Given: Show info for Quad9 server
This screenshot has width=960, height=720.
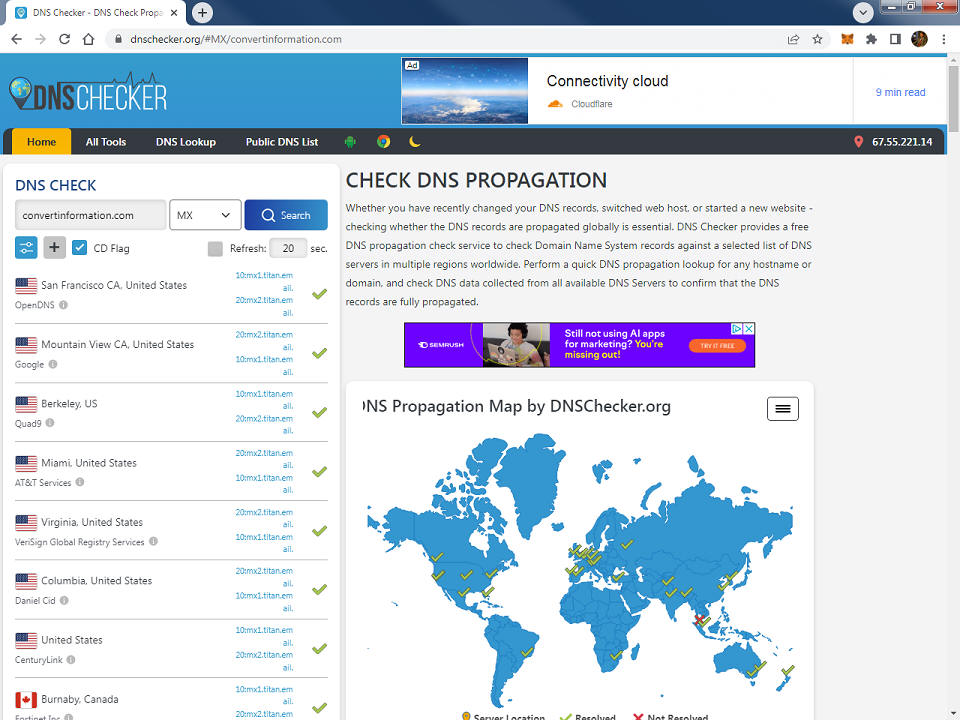Looking at the screenshot, I should click(50, 423).
